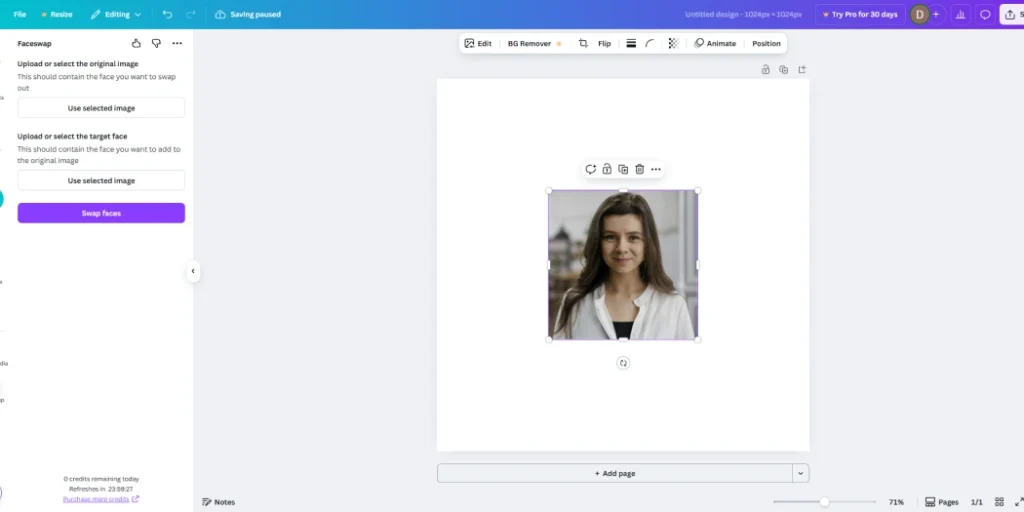Give Faceswap a thumbs up
Screen dimensions: 1024x512
(x=136, y=44)
